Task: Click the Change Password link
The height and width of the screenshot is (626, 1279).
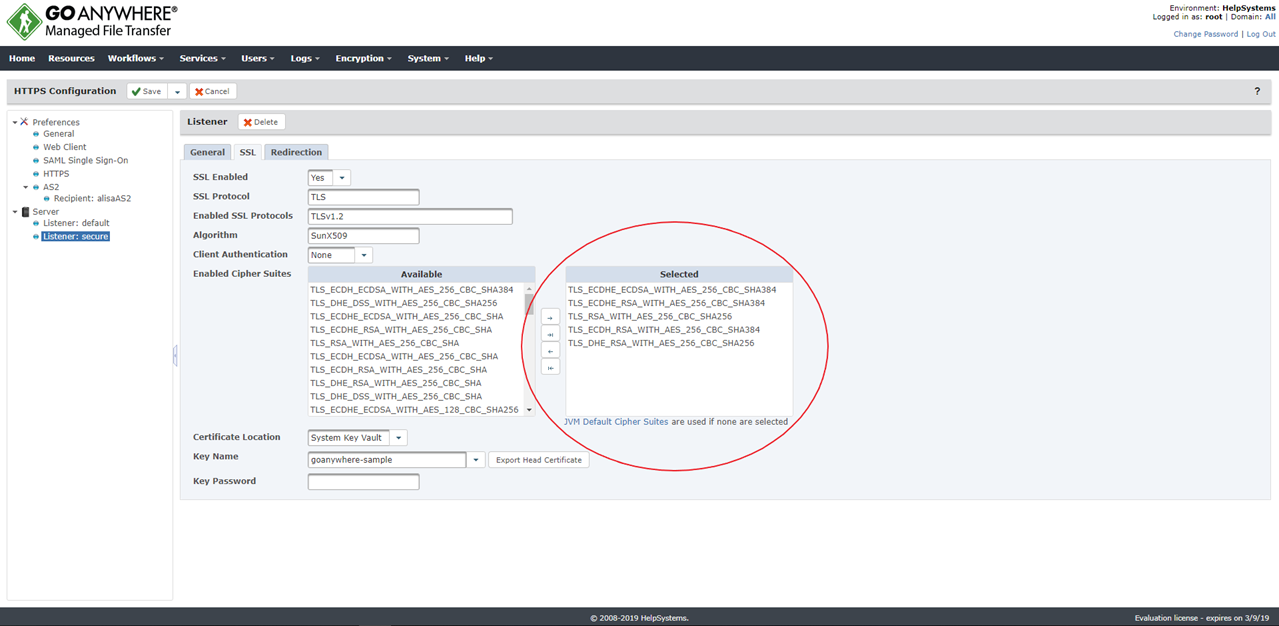Action: click(1205, 34)
